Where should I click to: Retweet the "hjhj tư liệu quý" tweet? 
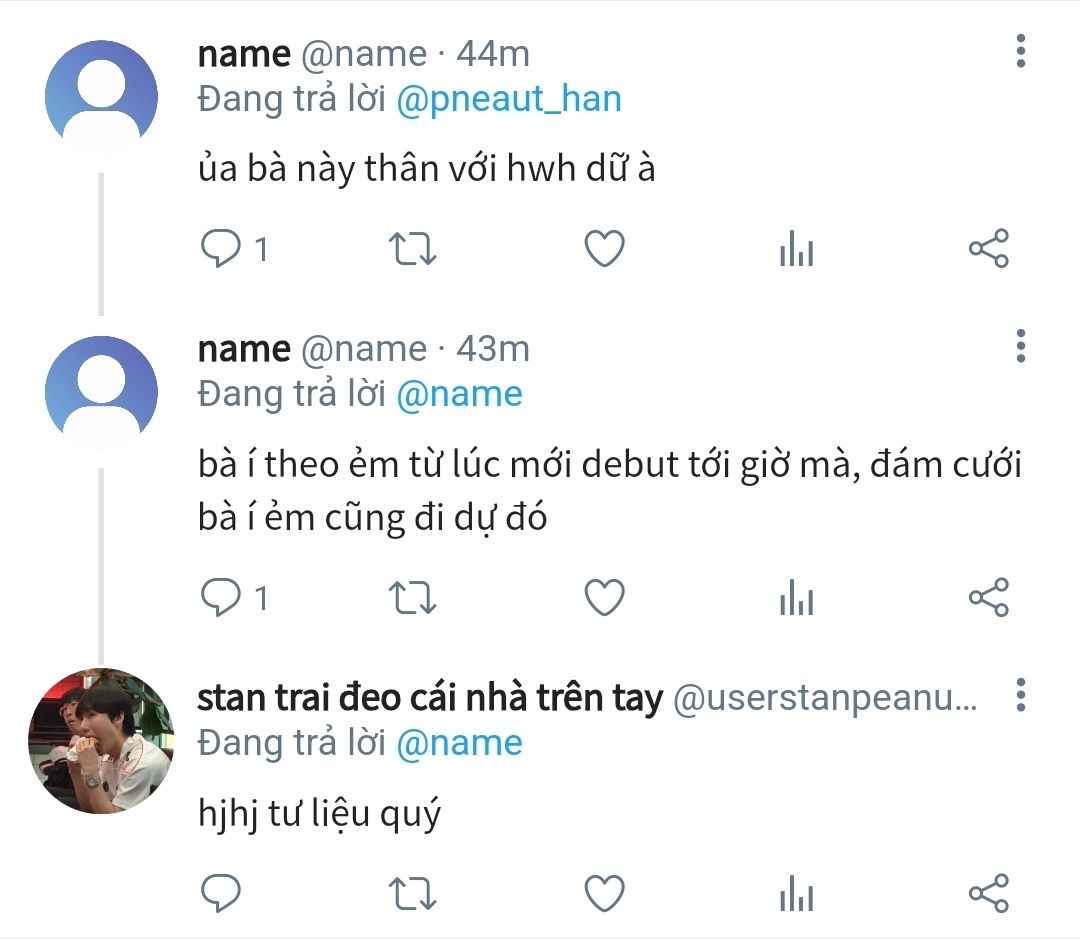coord(411,892)
